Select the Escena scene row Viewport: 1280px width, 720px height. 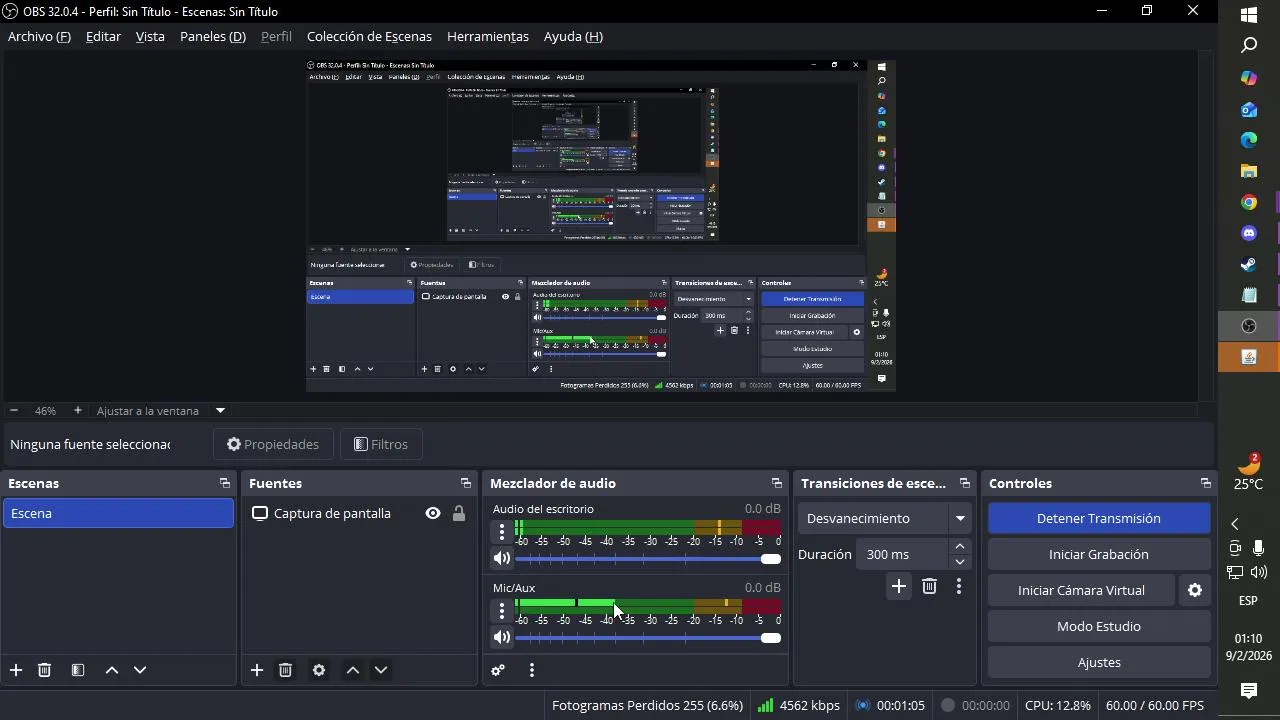[x=118, y=513]
